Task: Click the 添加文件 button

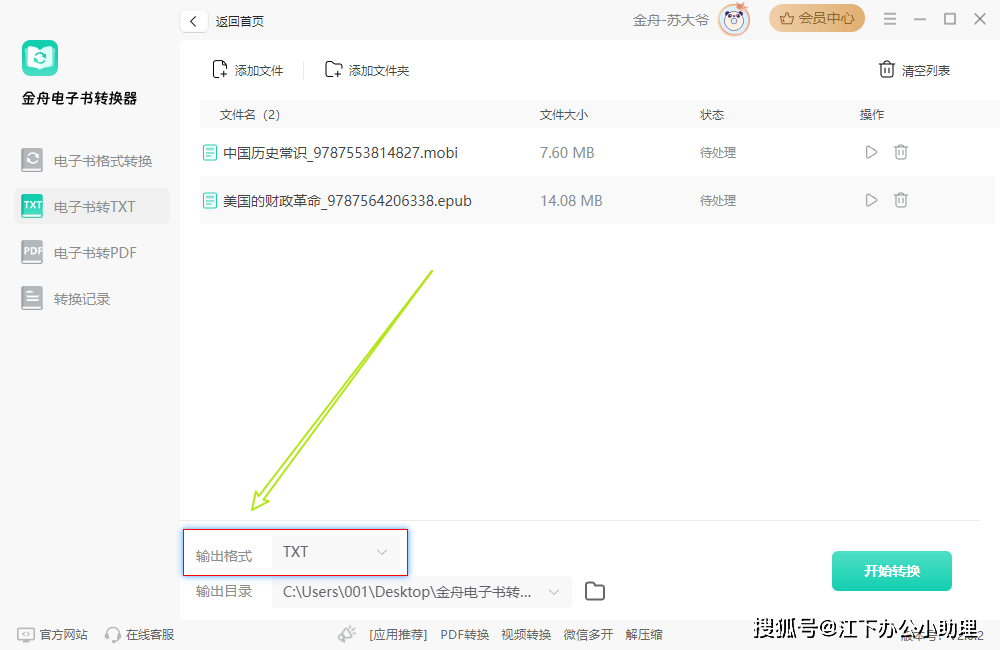Action: 247,70
